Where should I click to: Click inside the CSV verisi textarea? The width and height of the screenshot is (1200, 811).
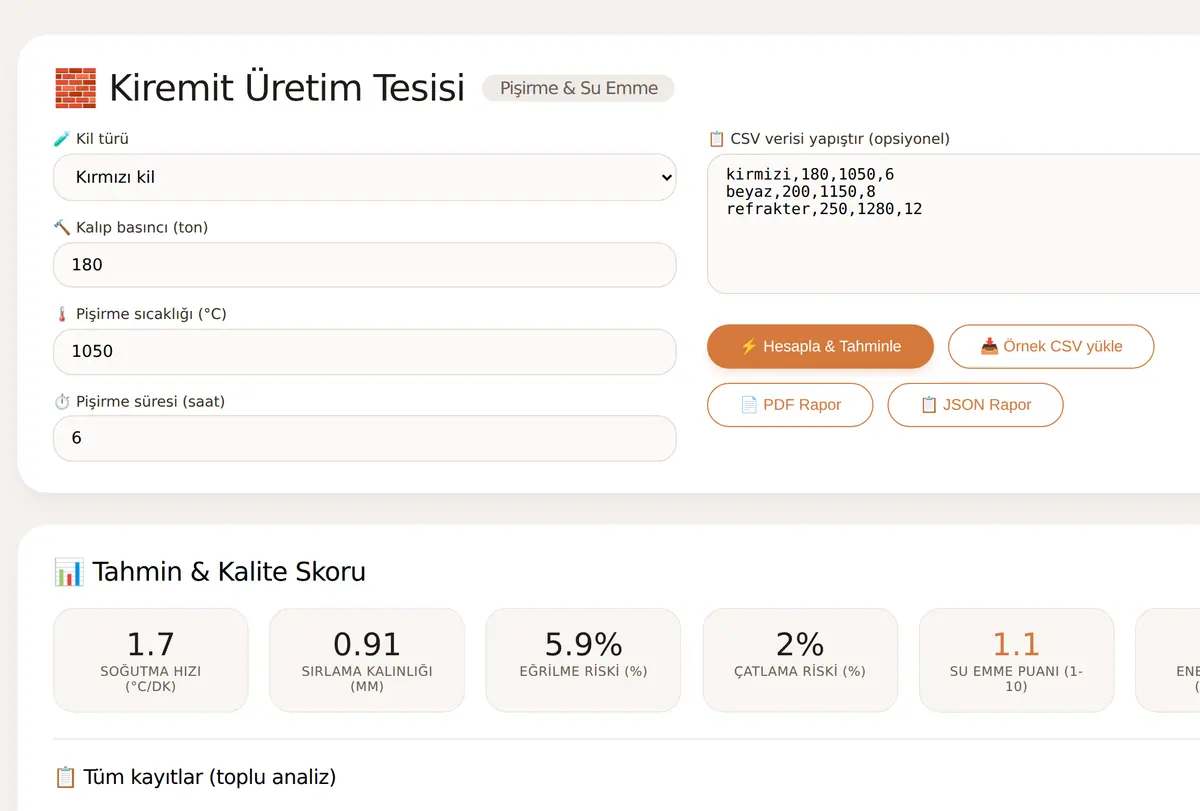pyautogui.click(x=953, y=224)
